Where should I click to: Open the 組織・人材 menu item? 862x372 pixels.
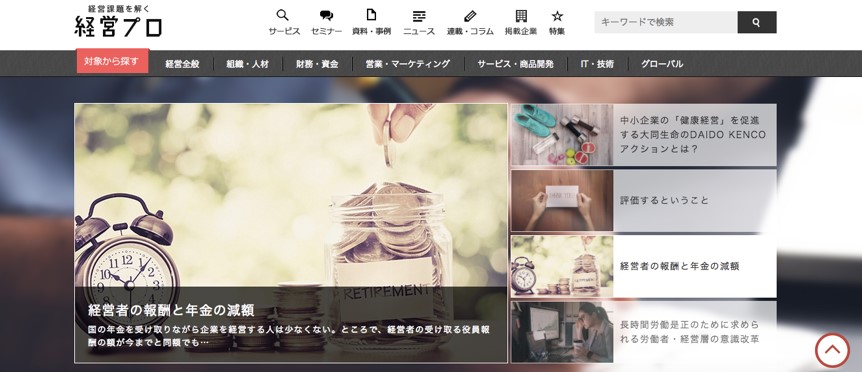(x=247, y=64)
